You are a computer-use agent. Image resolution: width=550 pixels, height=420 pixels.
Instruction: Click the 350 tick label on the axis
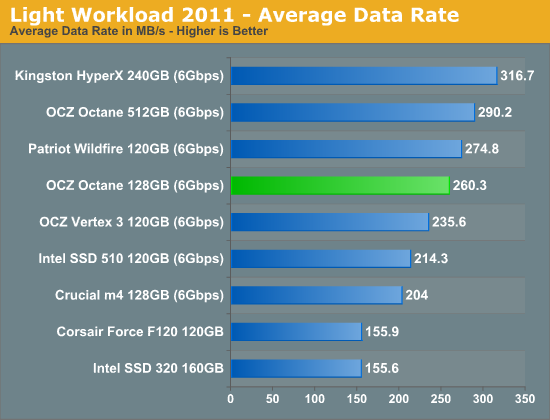click(x=525, y=399)
